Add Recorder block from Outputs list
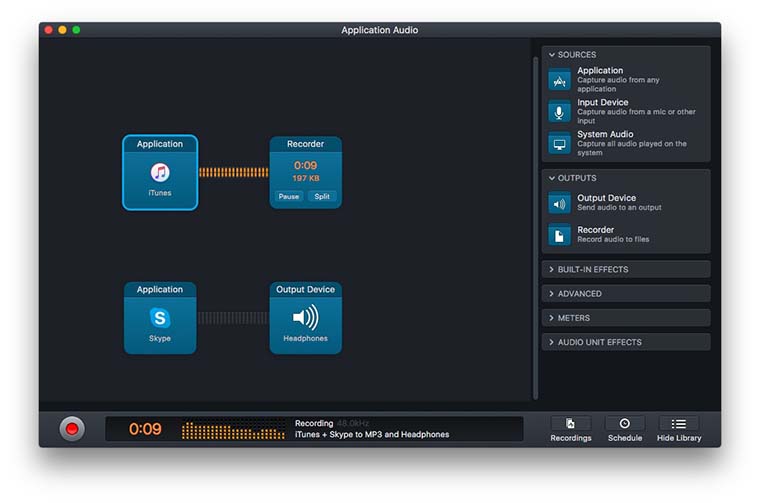This screenshot has width=760, height=503. coord(560,235)
